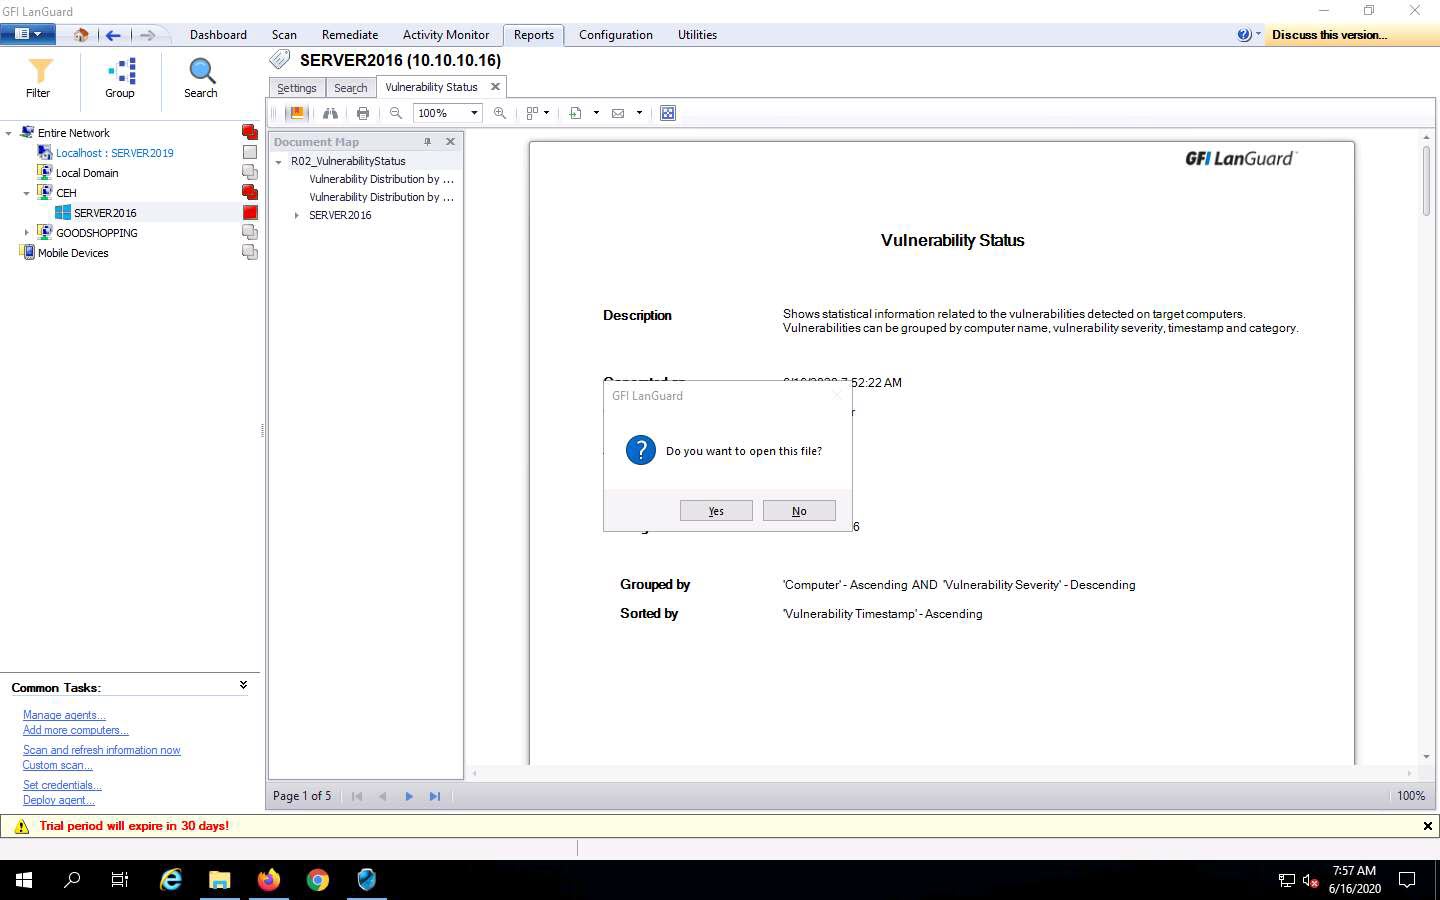Click the send by email envelope icon
The width and height of the screenshot is (1440, 900).
pos(618,113)
